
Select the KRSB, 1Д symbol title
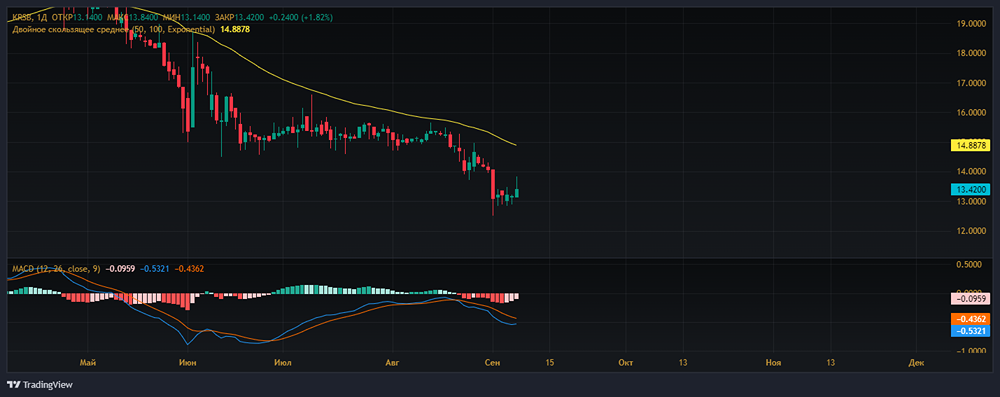click(x=28, y=17)
